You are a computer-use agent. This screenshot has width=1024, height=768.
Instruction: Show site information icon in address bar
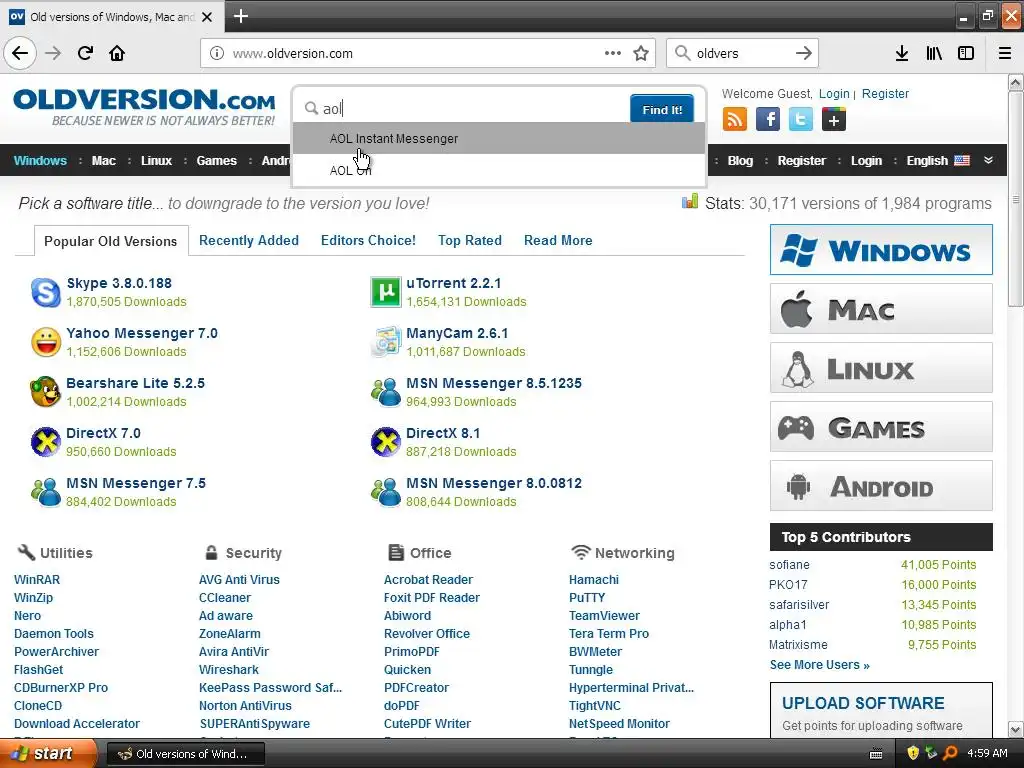[217, 54]
